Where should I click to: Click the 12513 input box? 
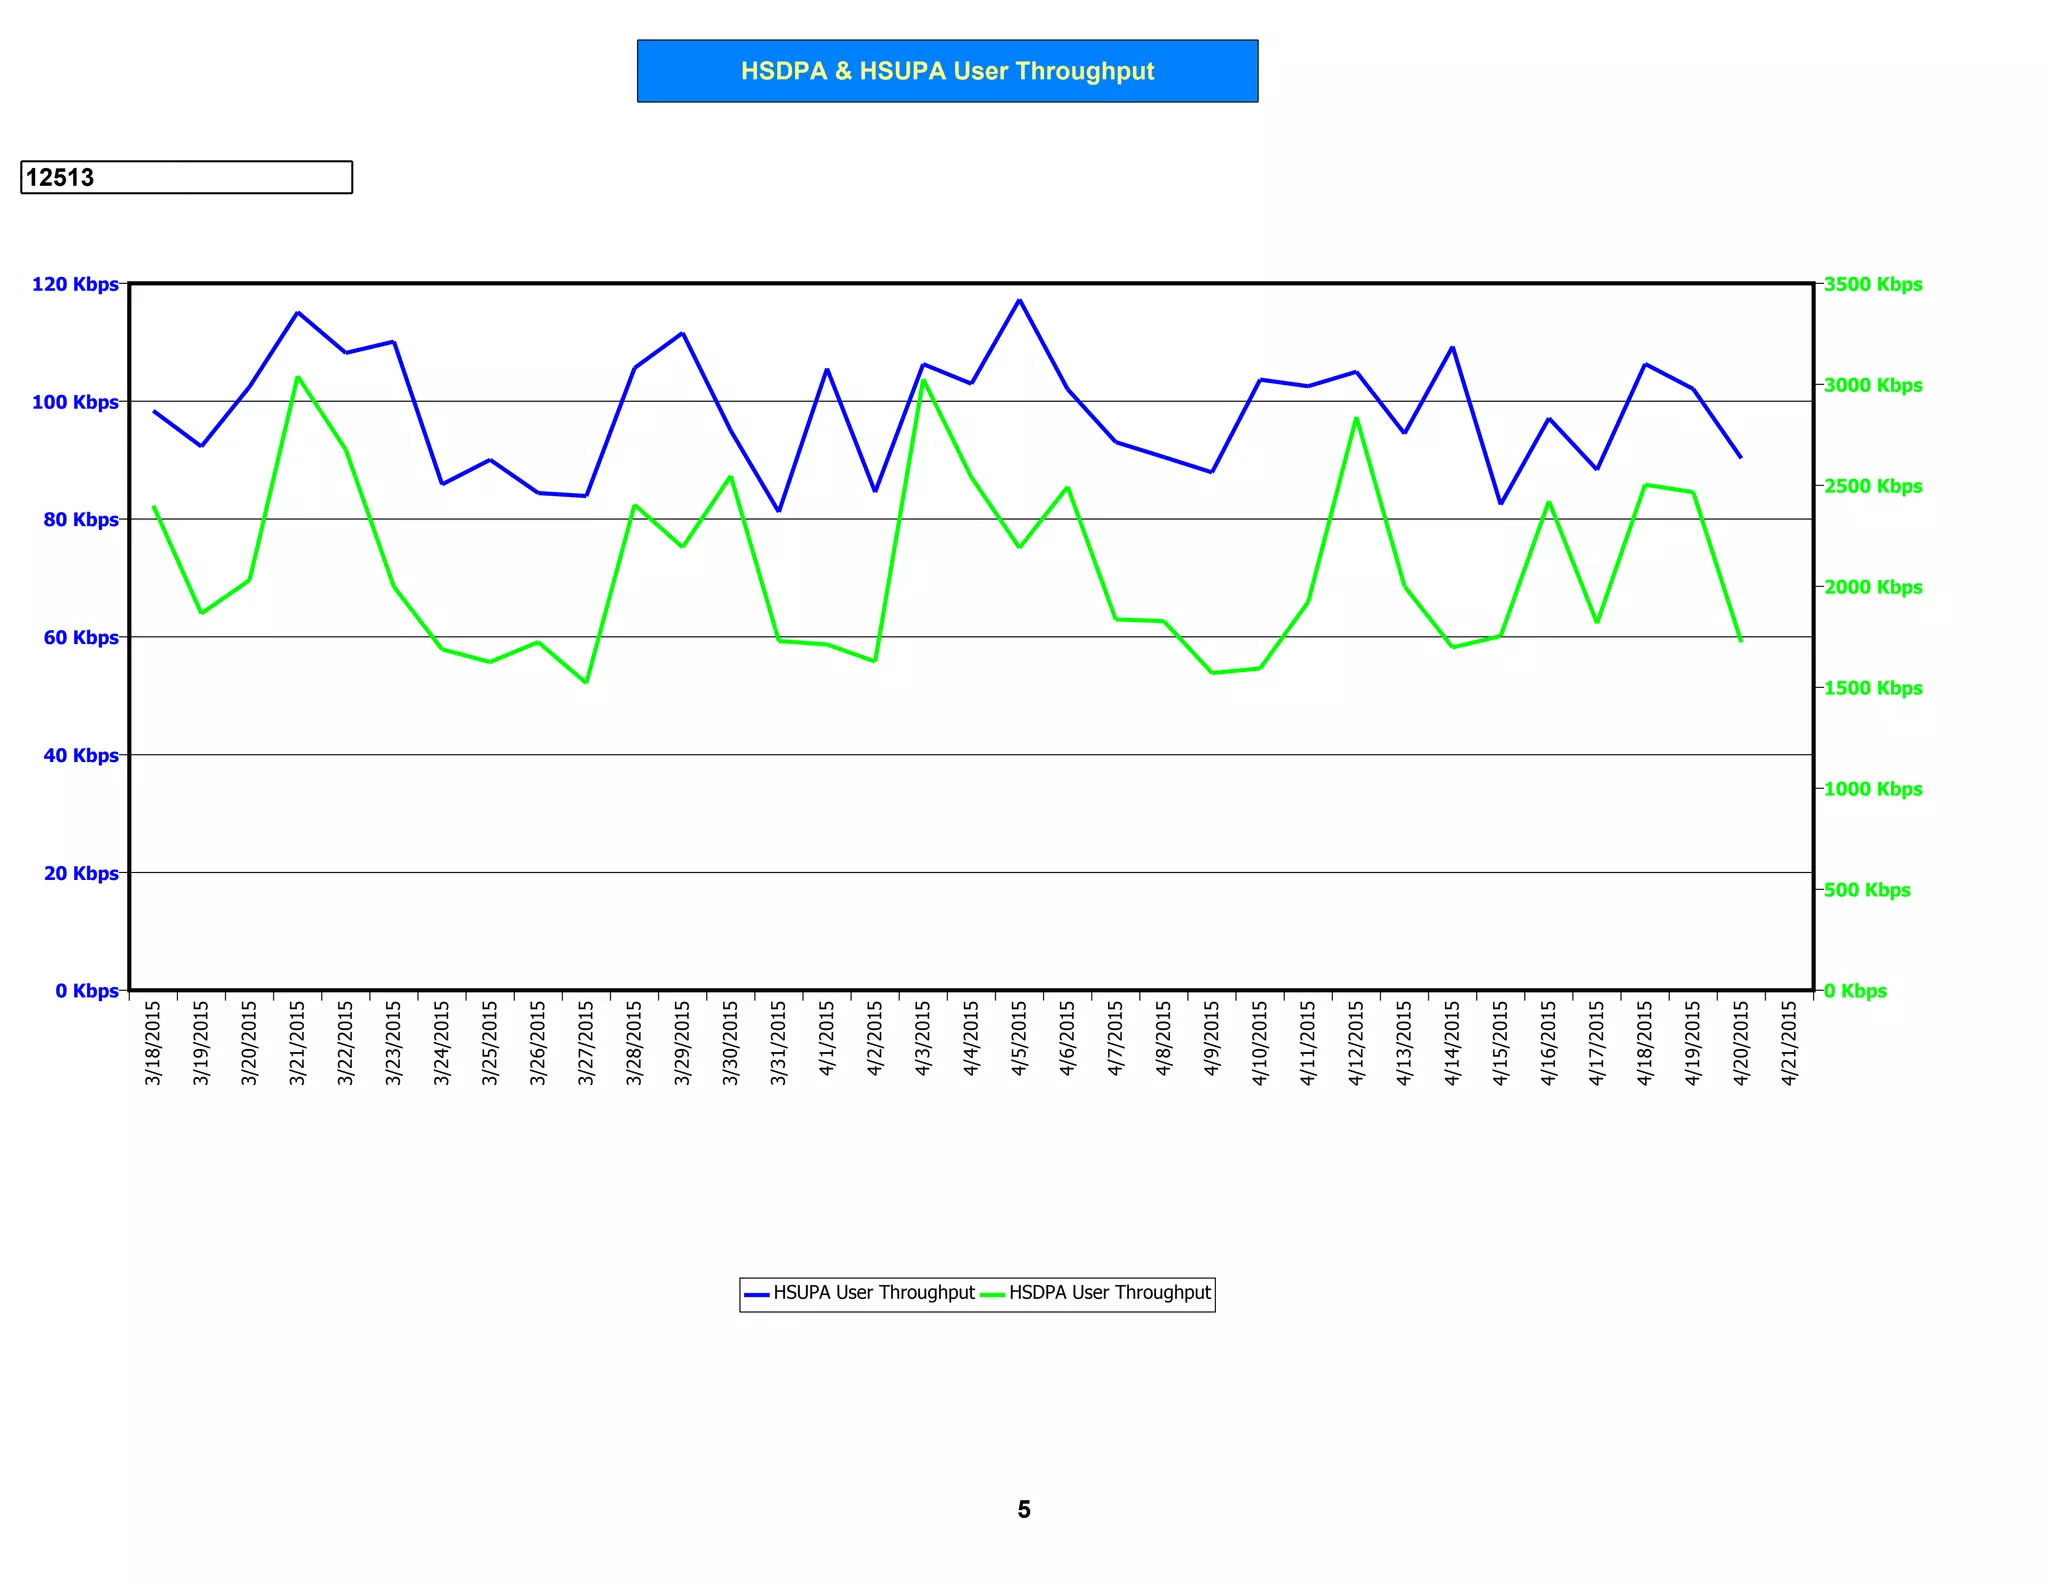(186, 177)
